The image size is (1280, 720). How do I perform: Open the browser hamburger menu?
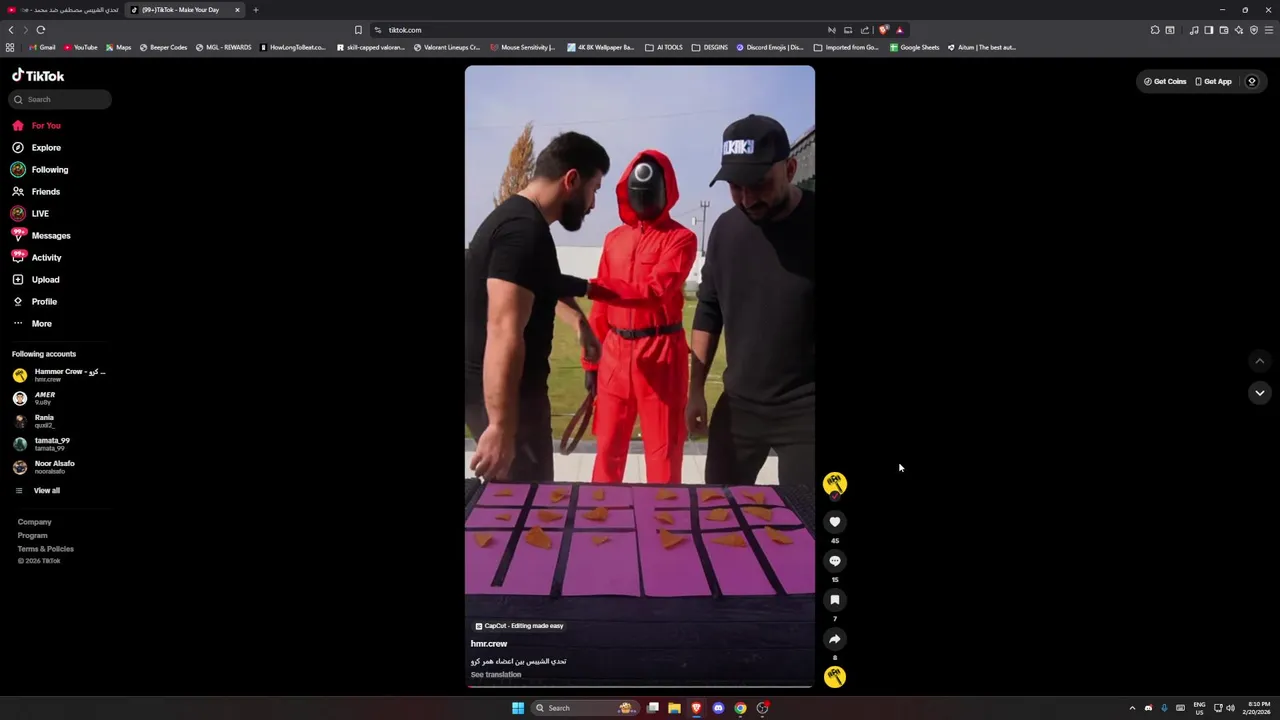tap(1269, 30)
